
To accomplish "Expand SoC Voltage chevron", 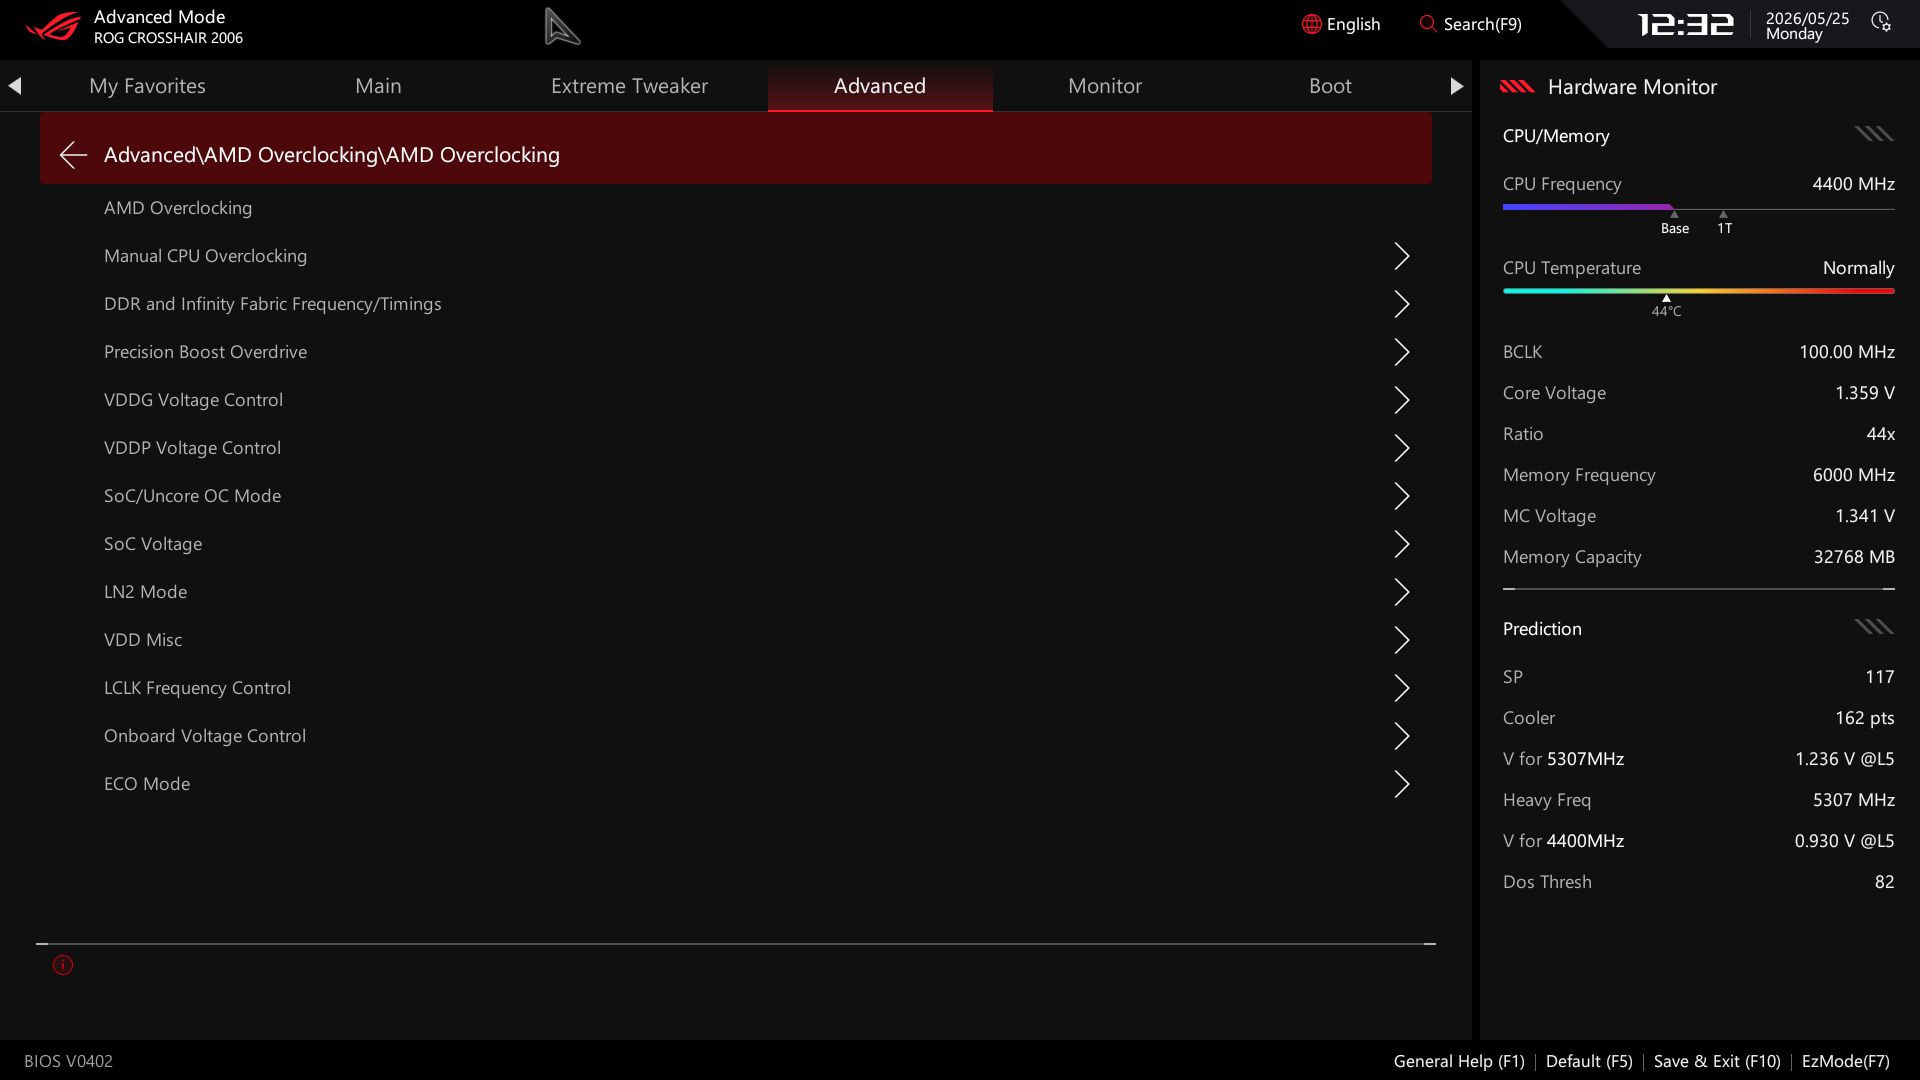I will tap(1402, 544).
